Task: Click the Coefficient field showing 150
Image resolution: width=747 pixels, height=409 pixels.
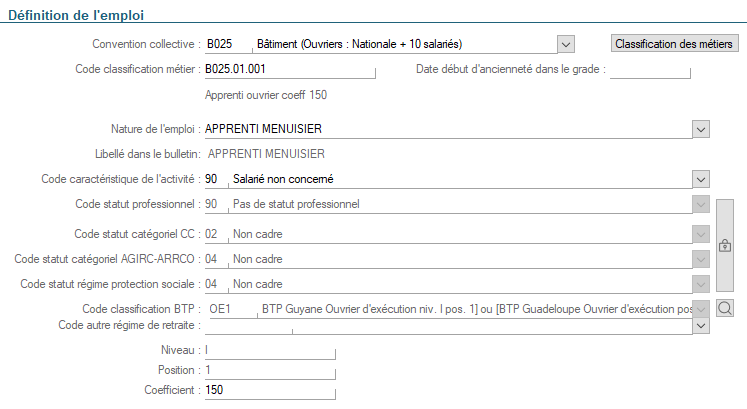Action: pyautogui.click(x=270, y=390)
